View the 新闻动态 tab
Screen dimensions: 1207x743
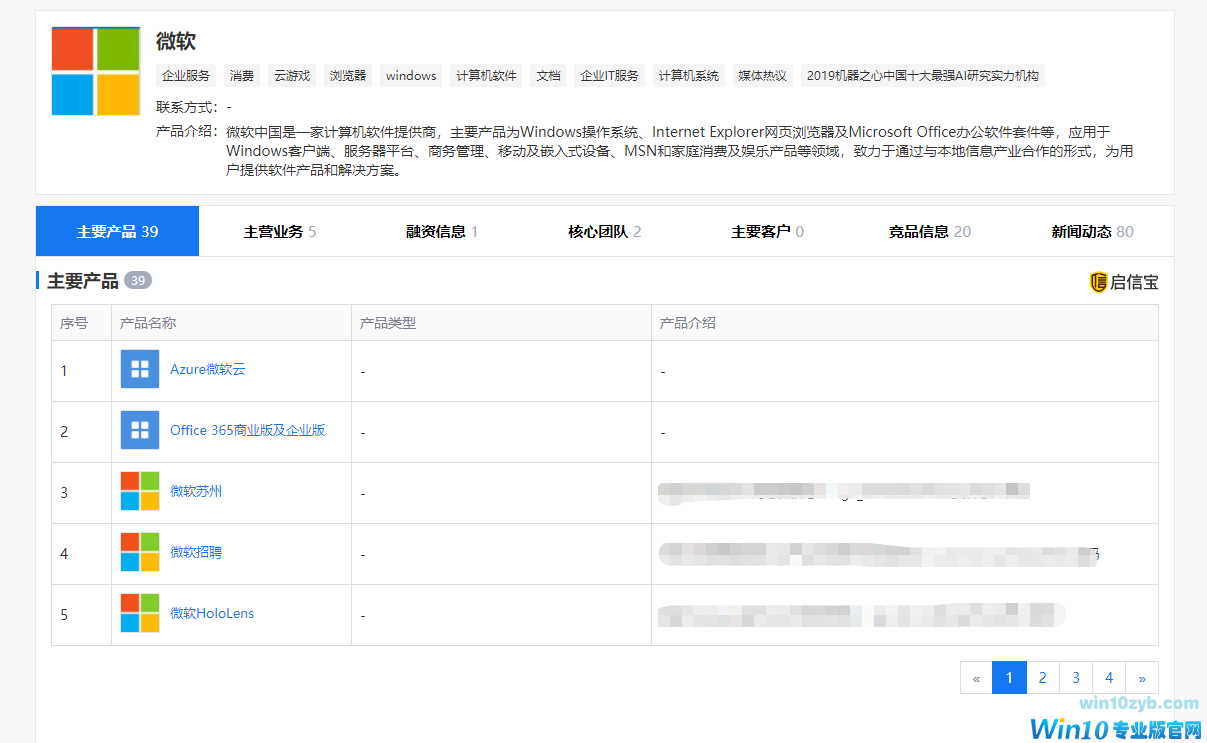1092,232
